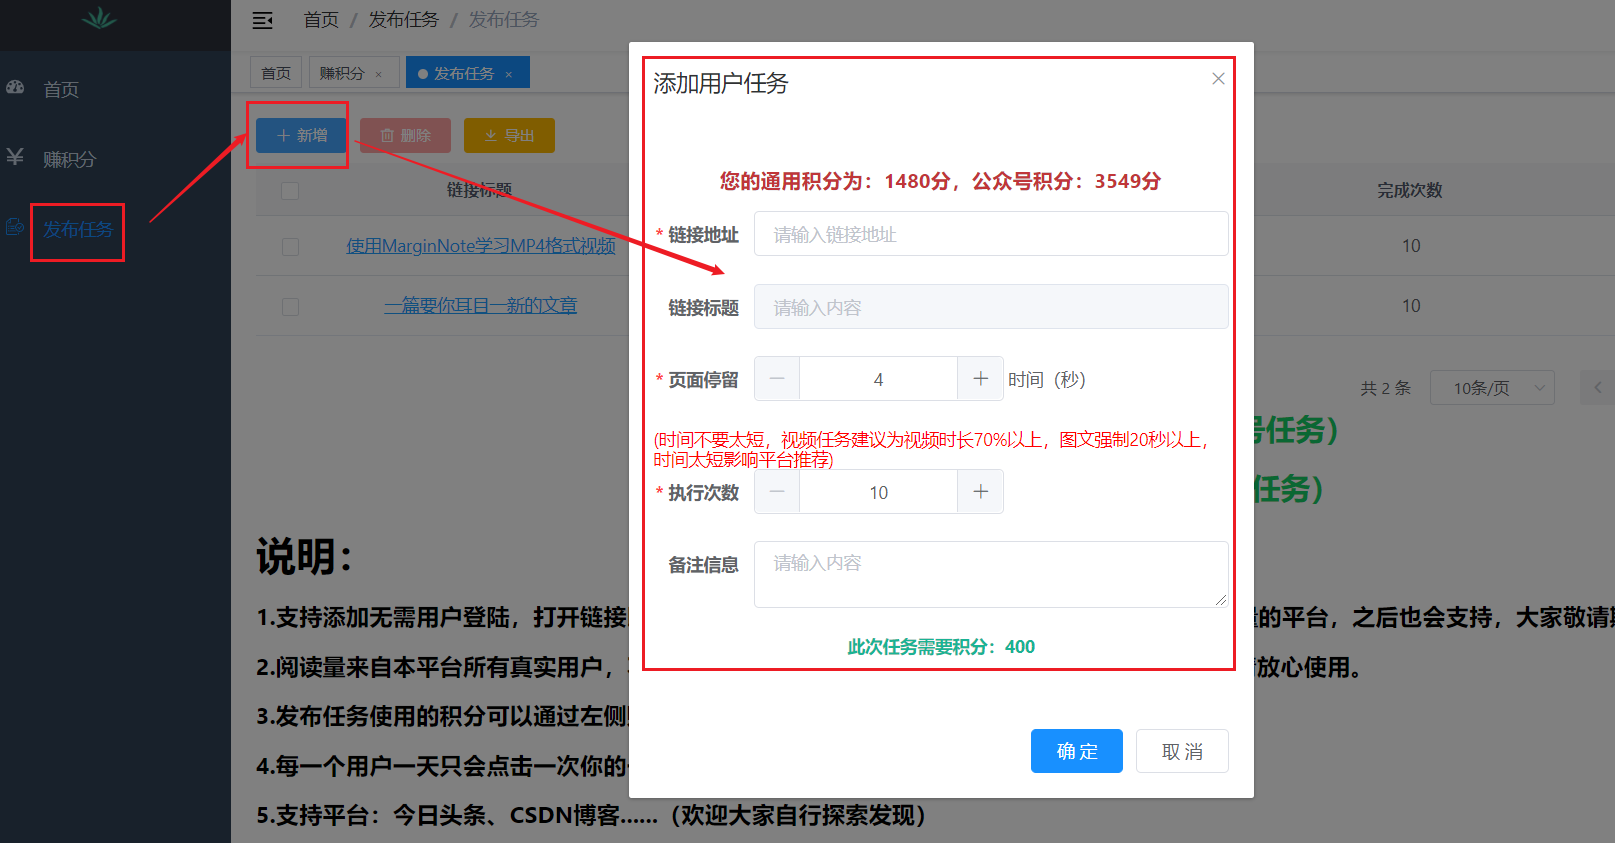Image resolution: width=1615 pixels, height=843 pixels.
Task: Click the 删除 delete button
Action: click(405, 135)
